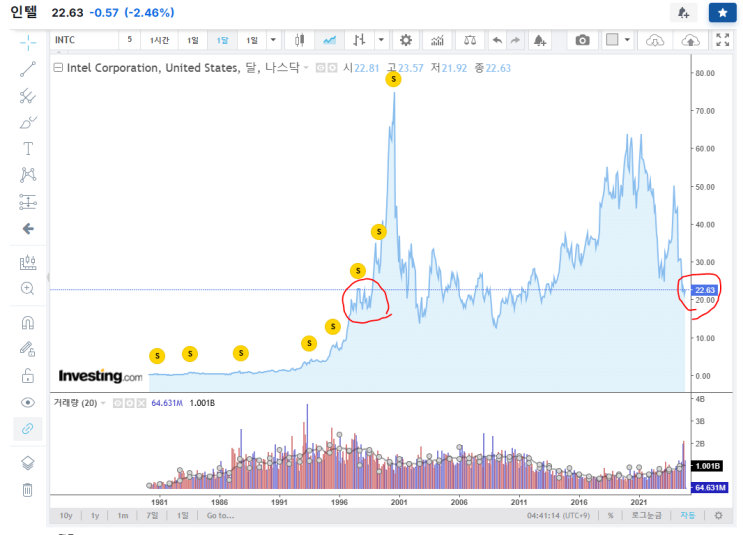The width and height of the screenshot is (743, 535).
Task: Toggle magnet mode
Action: (27, 323)
